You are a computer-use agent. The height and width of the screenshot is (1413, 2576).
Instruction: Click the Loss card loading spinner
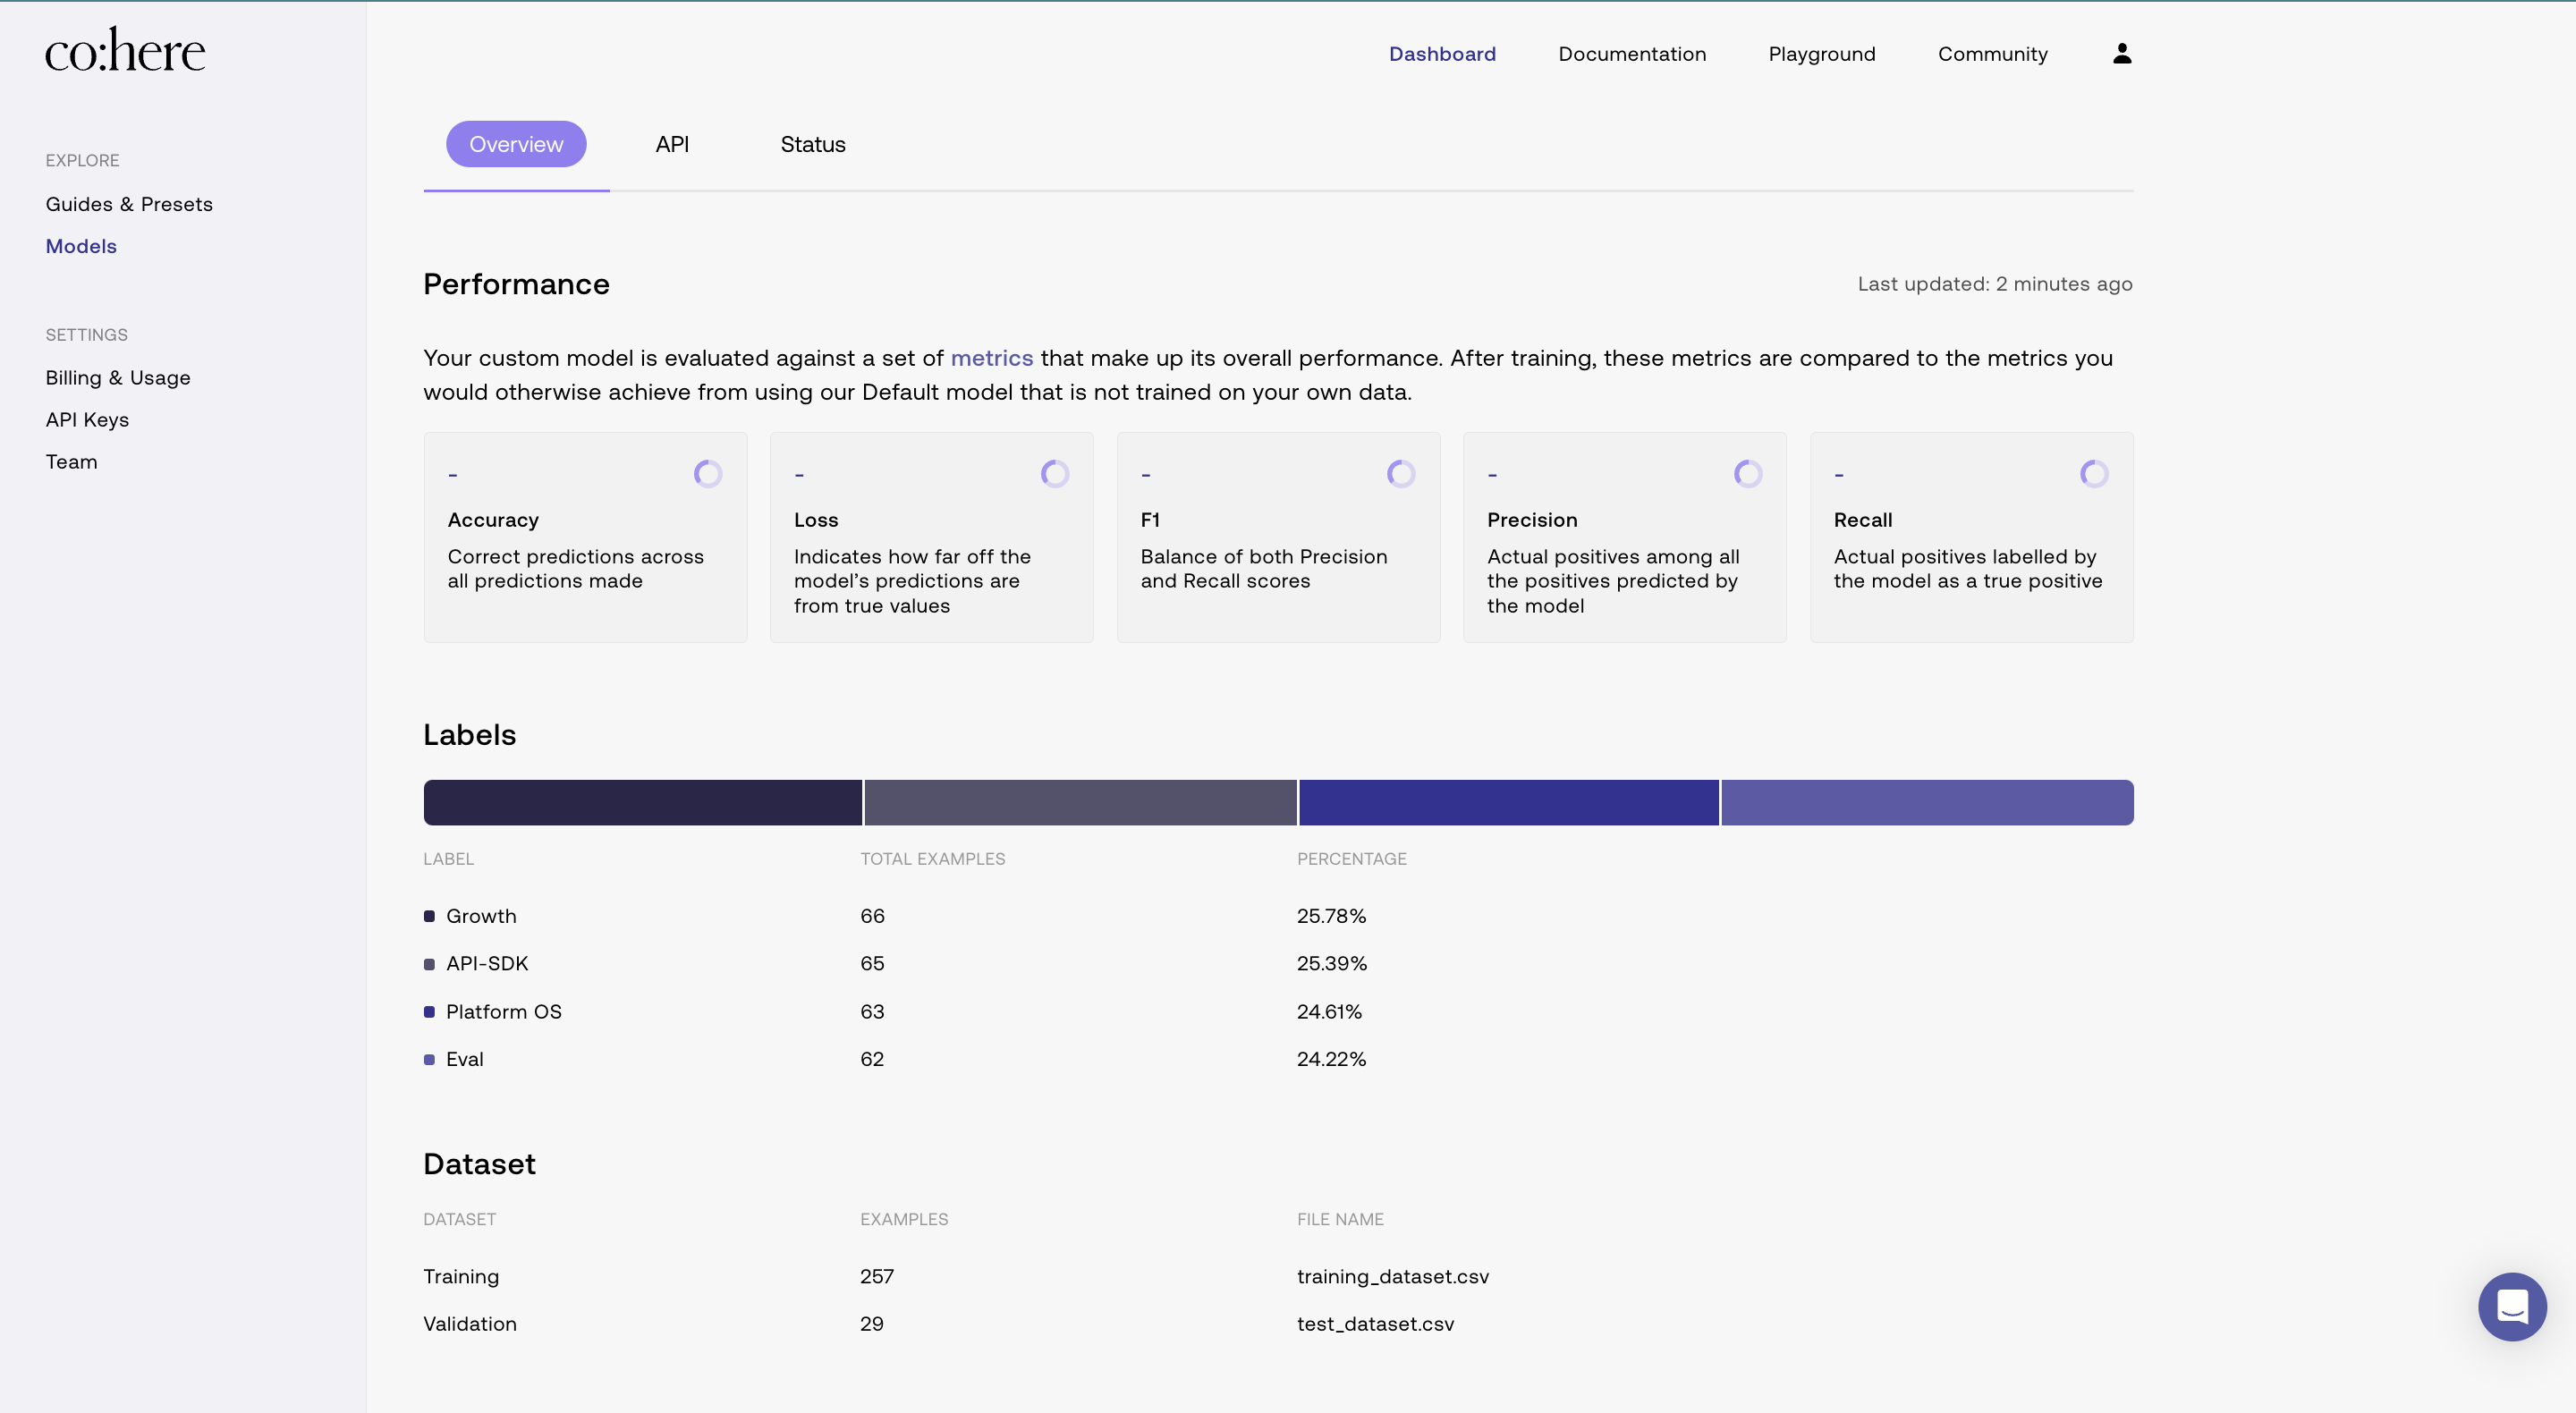1054,473
